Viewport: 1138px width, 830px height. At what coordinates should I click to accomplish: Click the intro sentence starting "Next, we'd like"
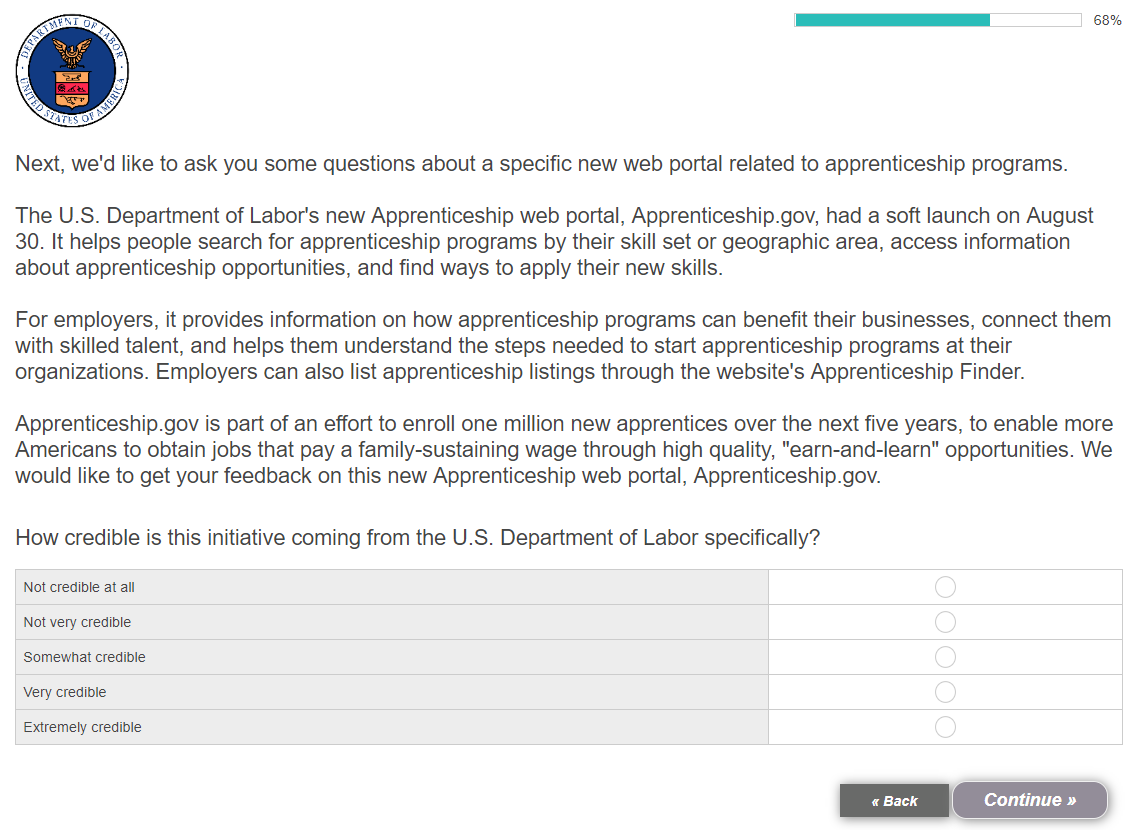pos(541,164)
